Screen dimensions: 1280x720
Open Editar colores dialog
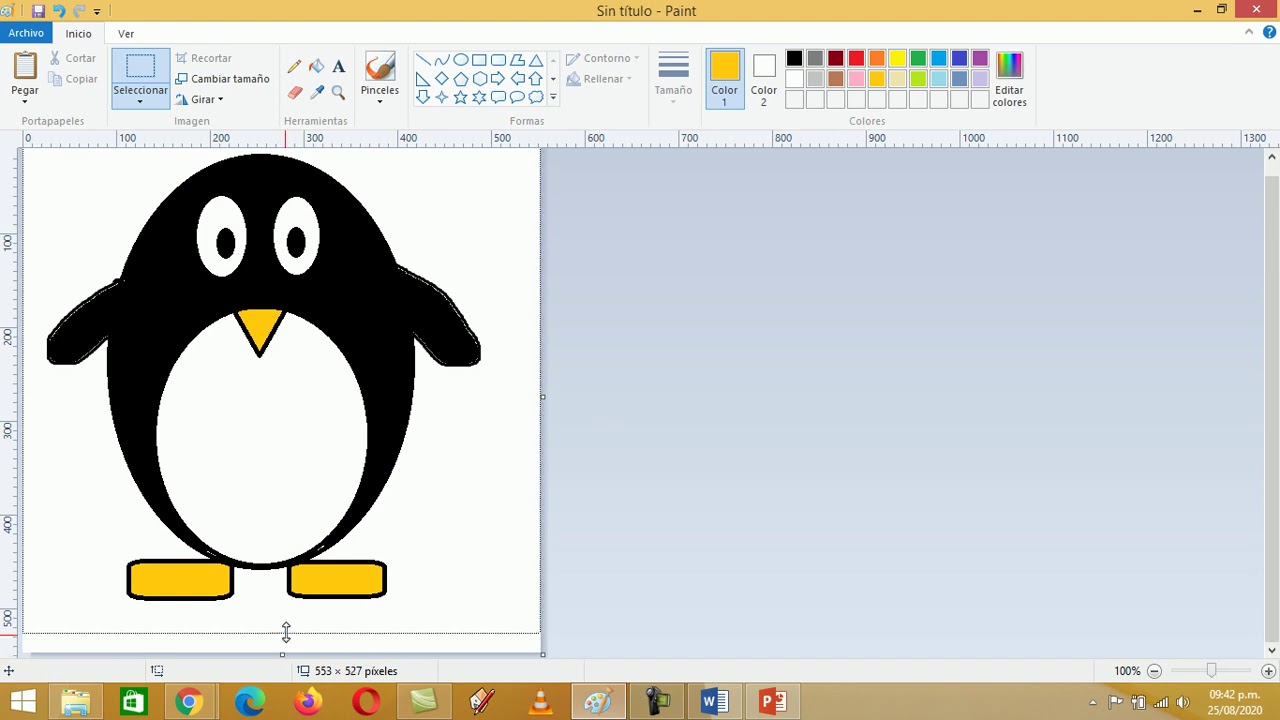(x=1009, y=78)
